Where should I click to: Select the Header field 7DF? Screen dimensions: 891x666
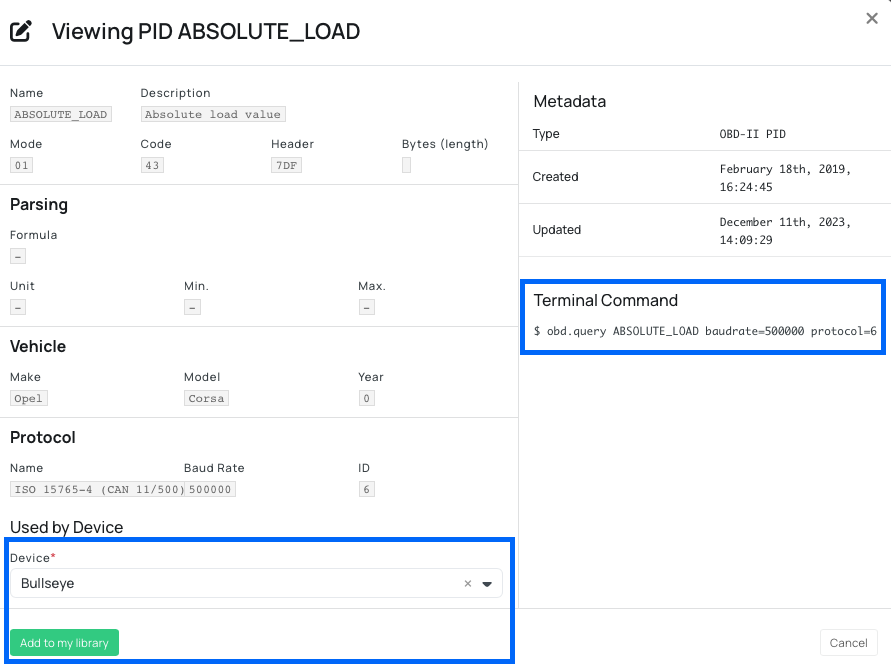coord(285,165)
